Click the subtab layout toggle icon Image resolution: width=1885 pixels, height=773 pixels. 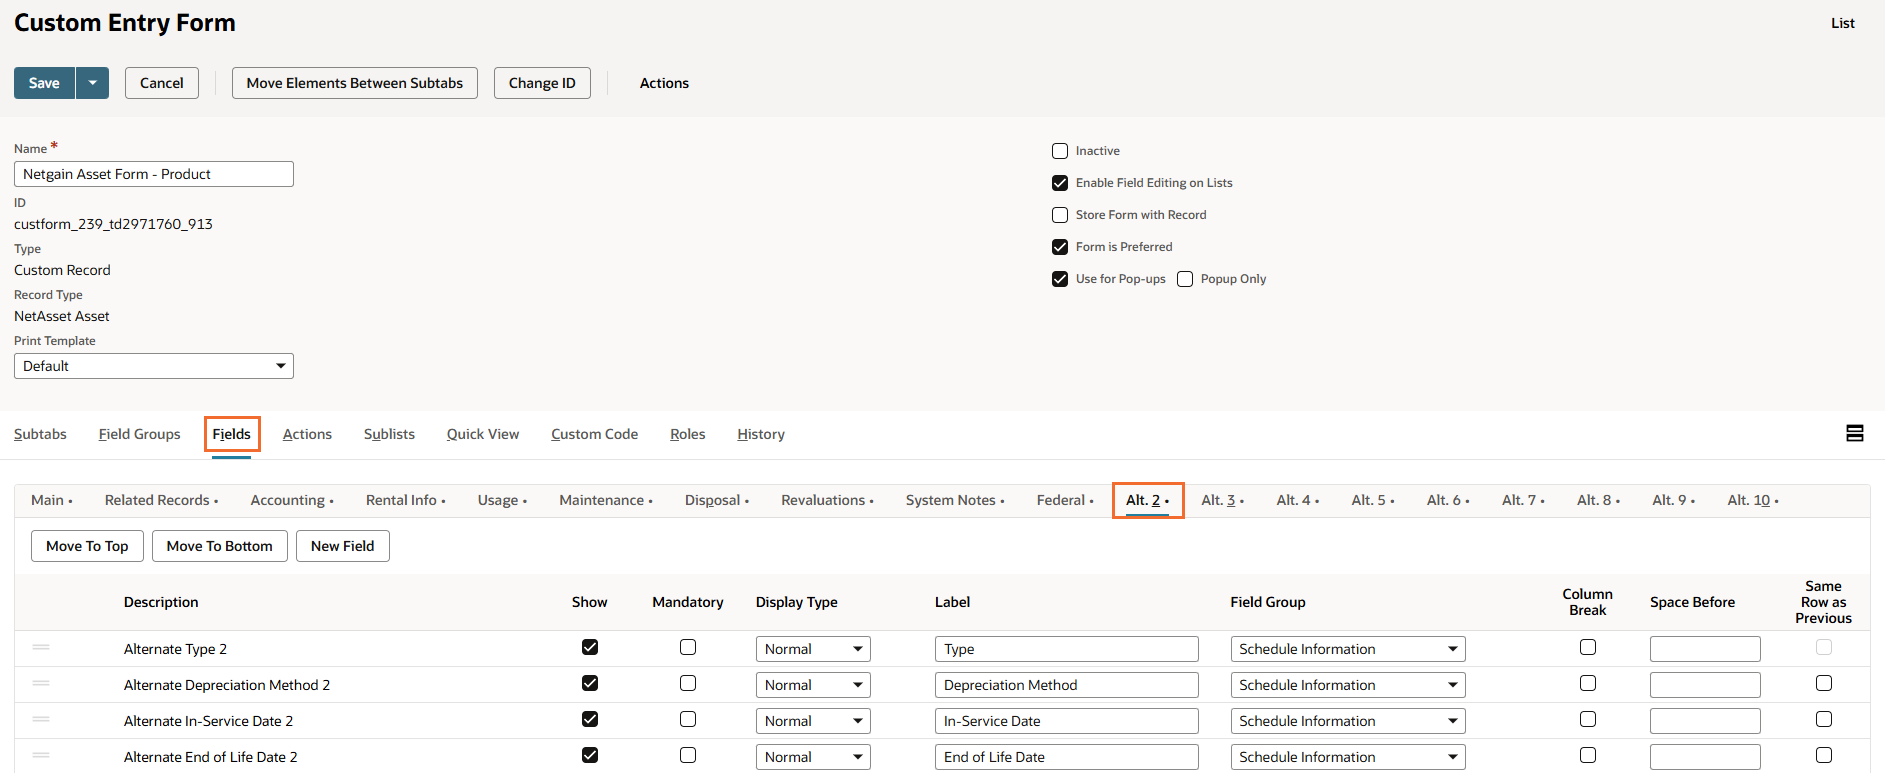point(1854,433)
